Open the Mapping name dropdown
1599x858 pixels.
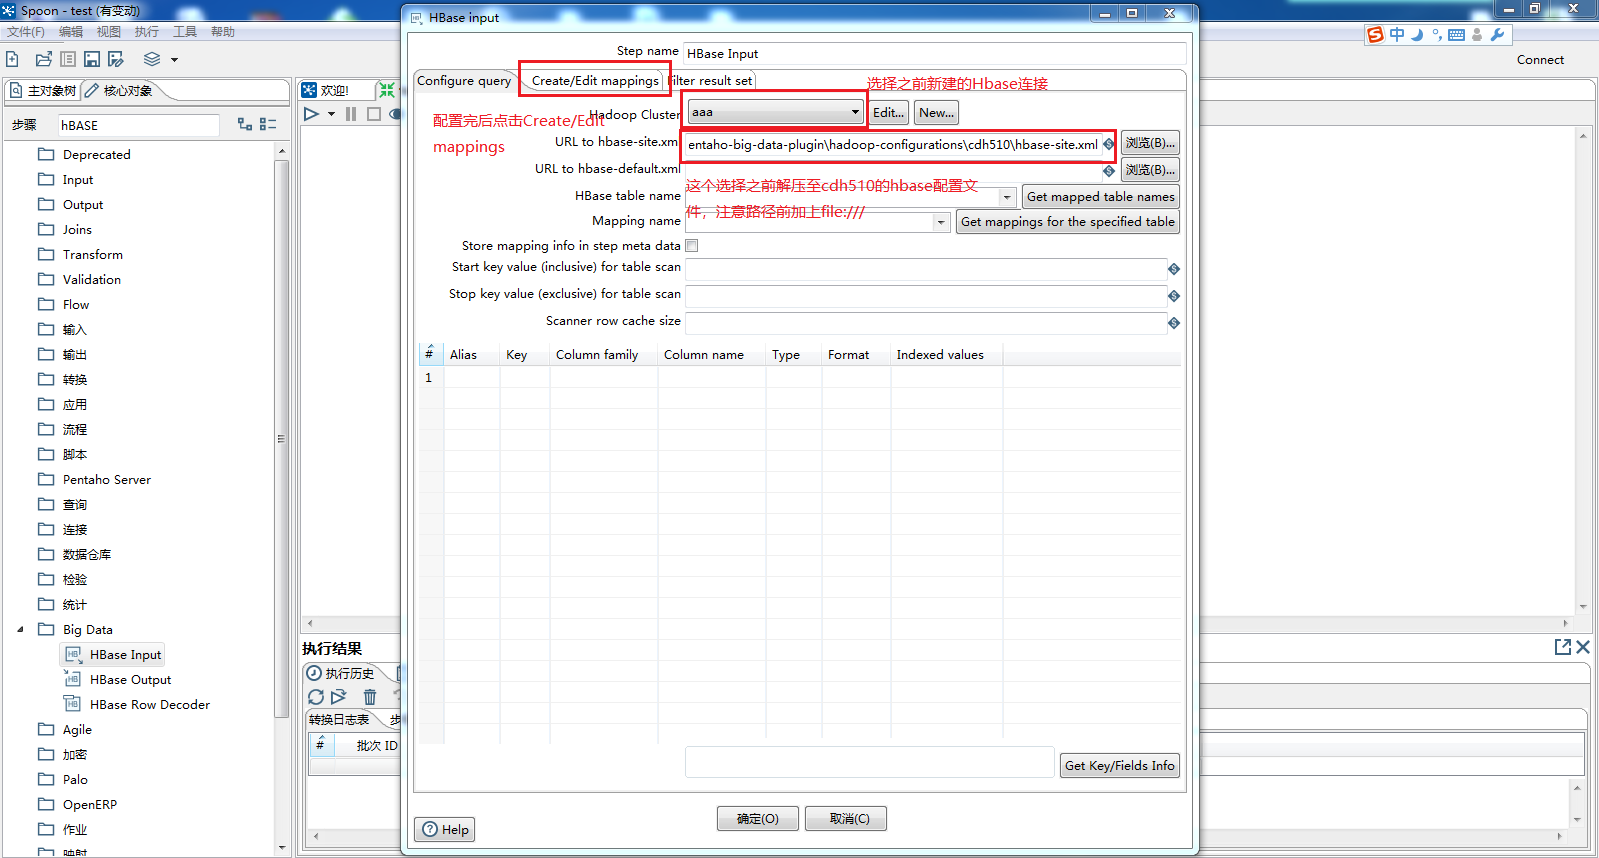(941, 222)
